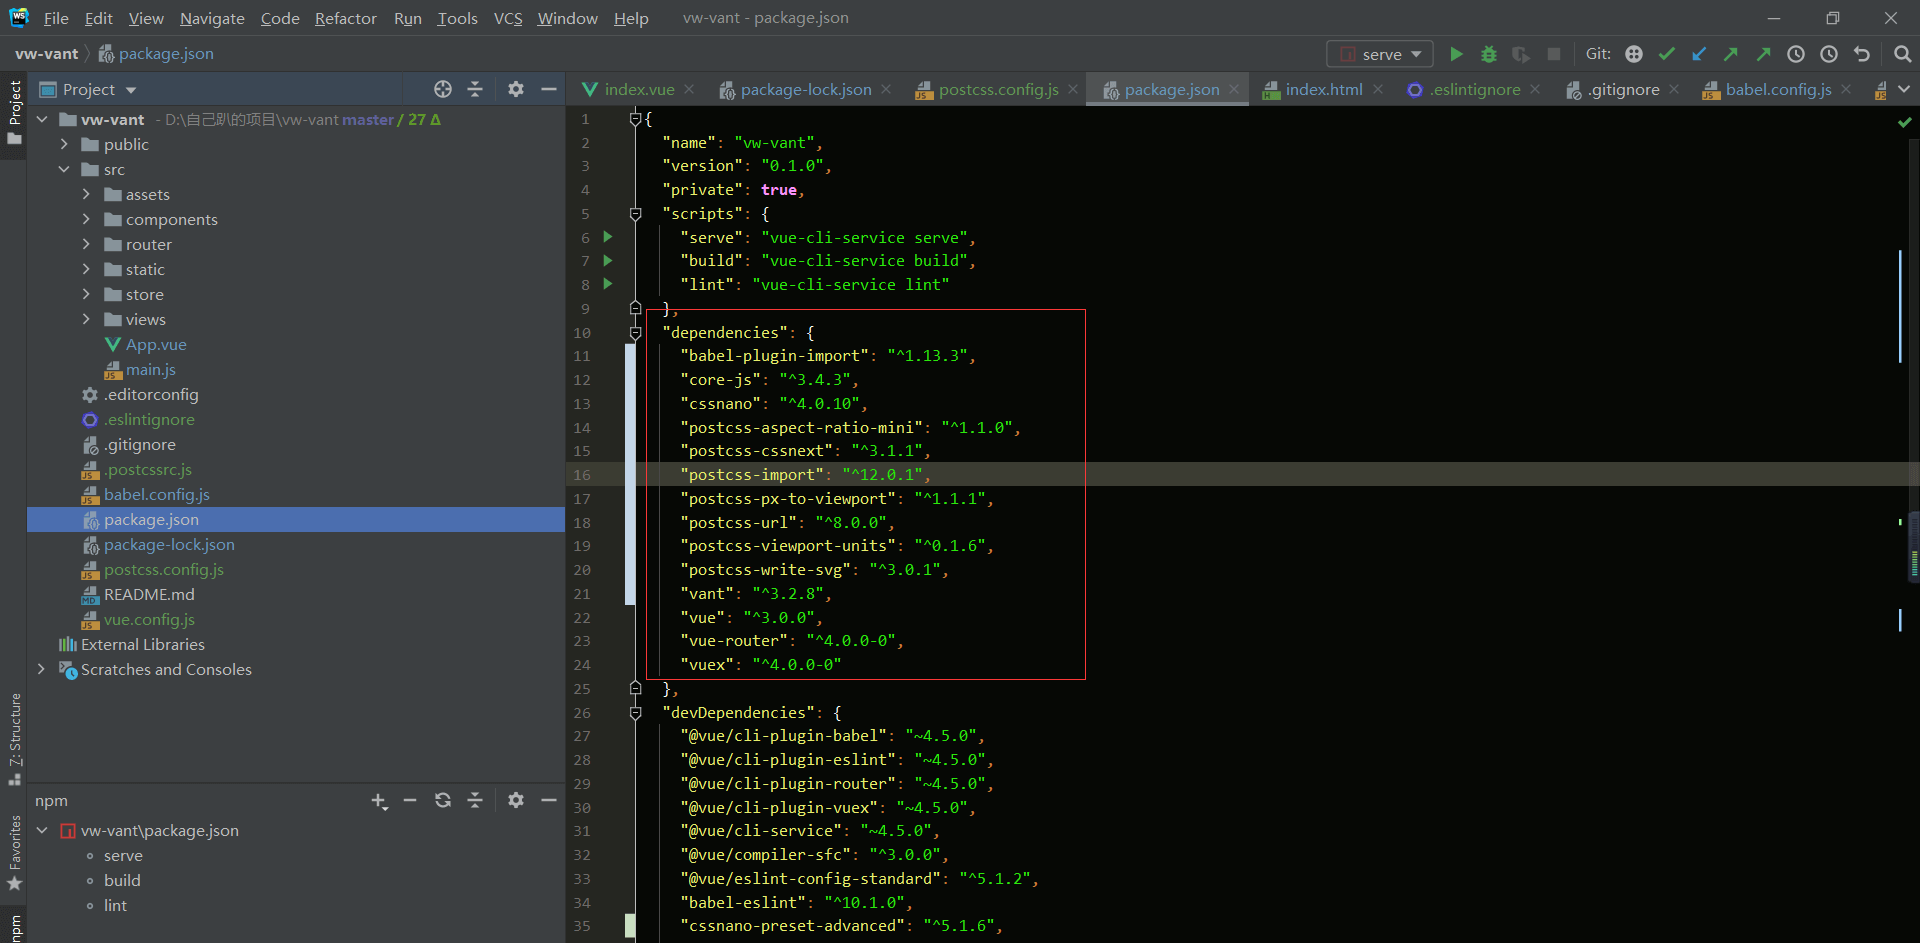Show hidden editor tabs chevron
This screenshot has height=943, width=1920.
[x=1904, y=89]
